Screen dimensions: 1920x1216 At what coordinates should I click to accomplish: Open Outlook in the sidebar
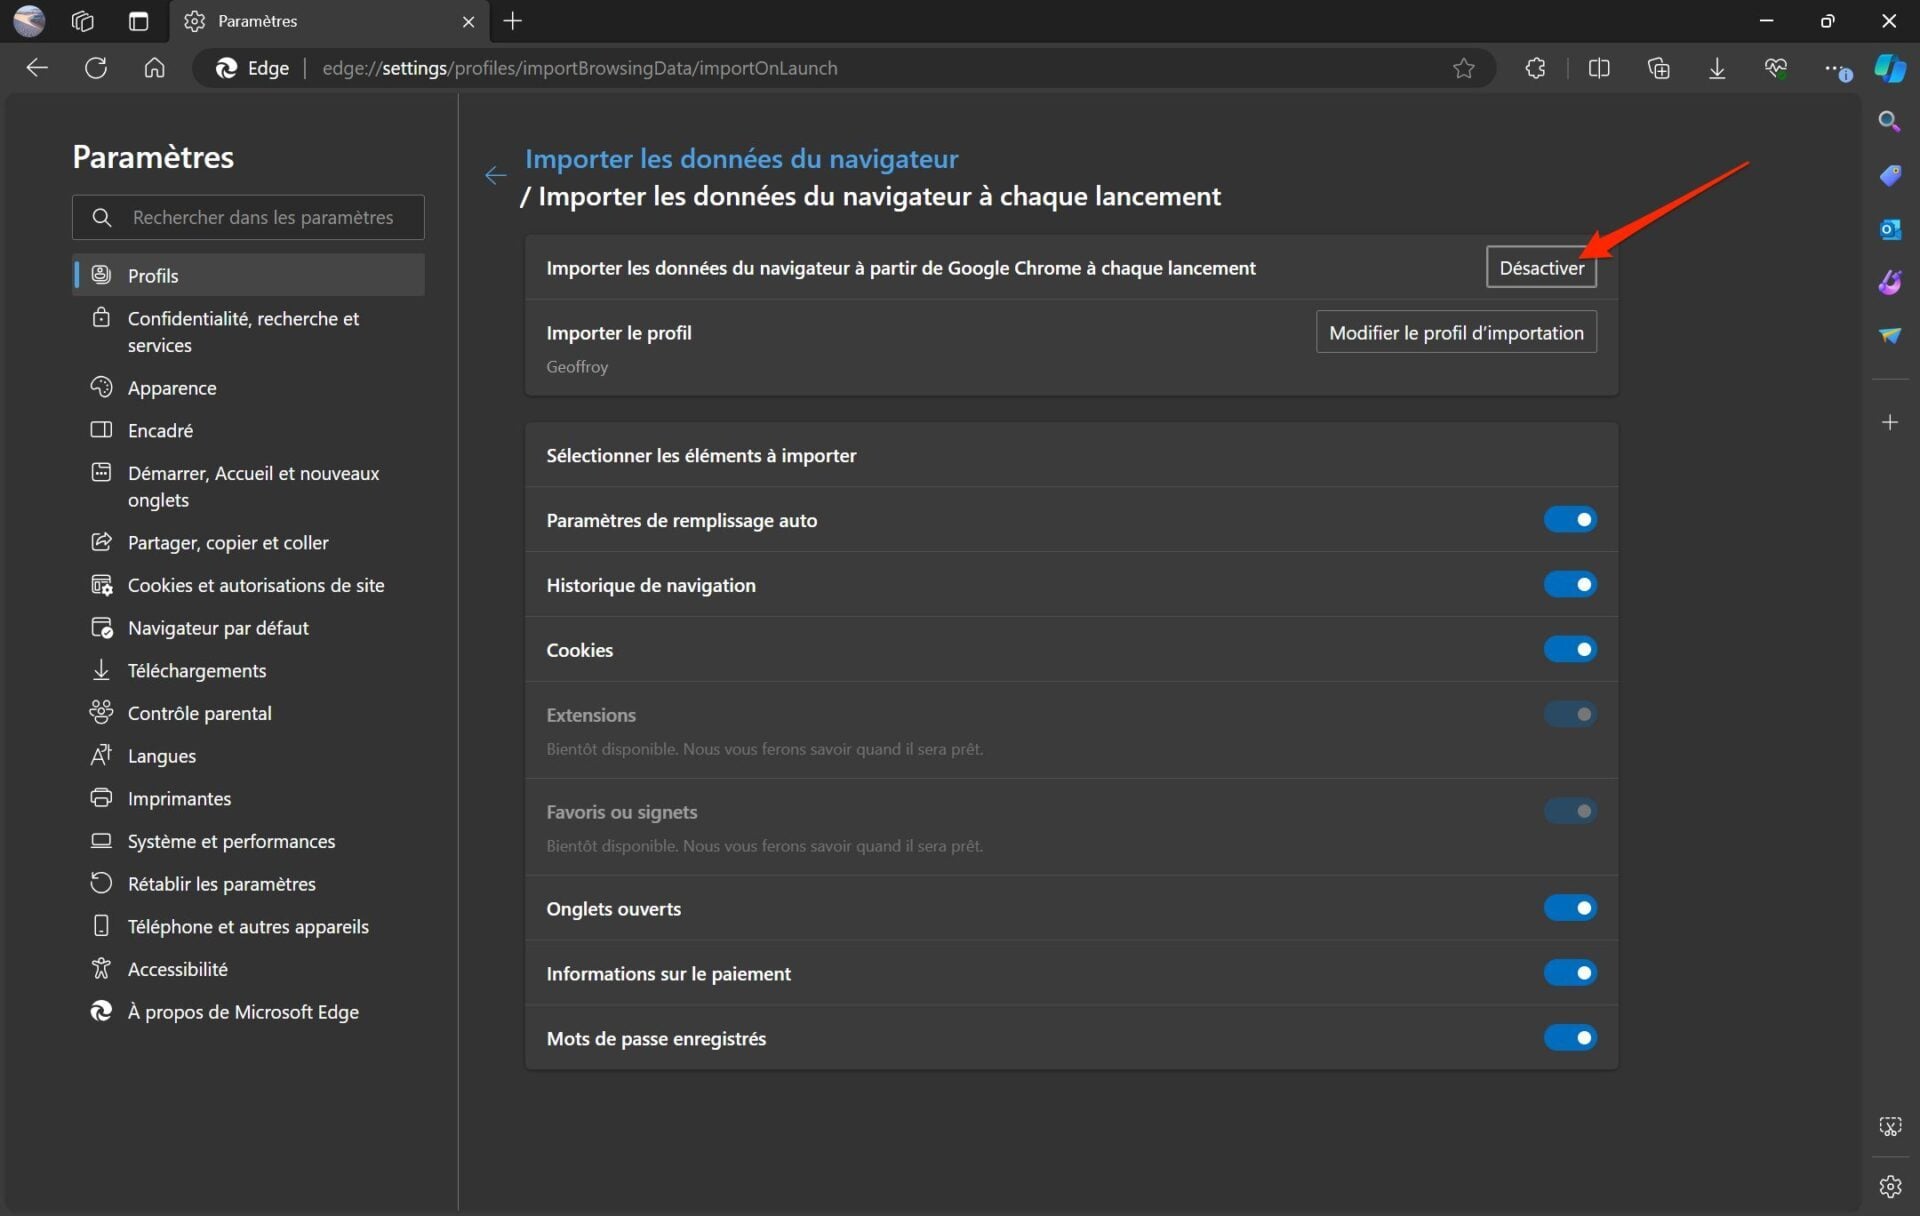[1889, 229]
